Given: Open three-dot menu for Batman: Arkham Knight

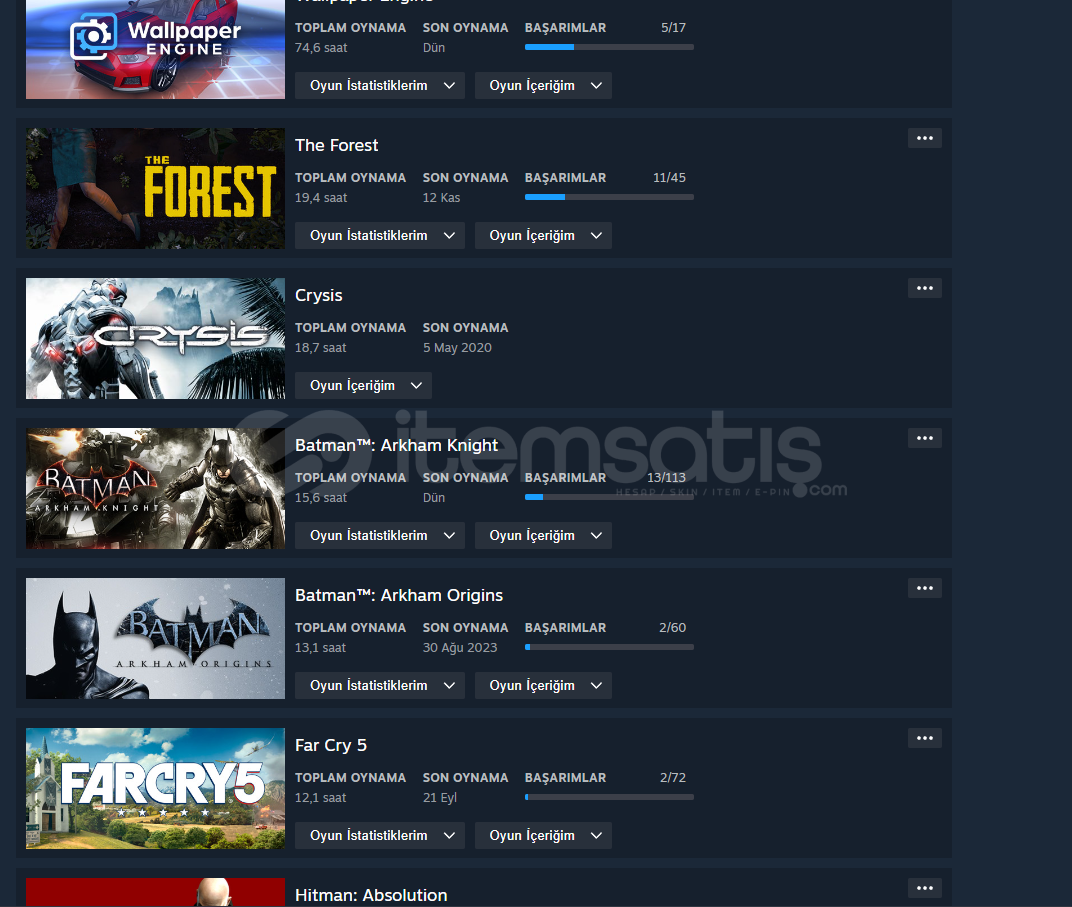Looking at the screenshot, I should (924, 438).
